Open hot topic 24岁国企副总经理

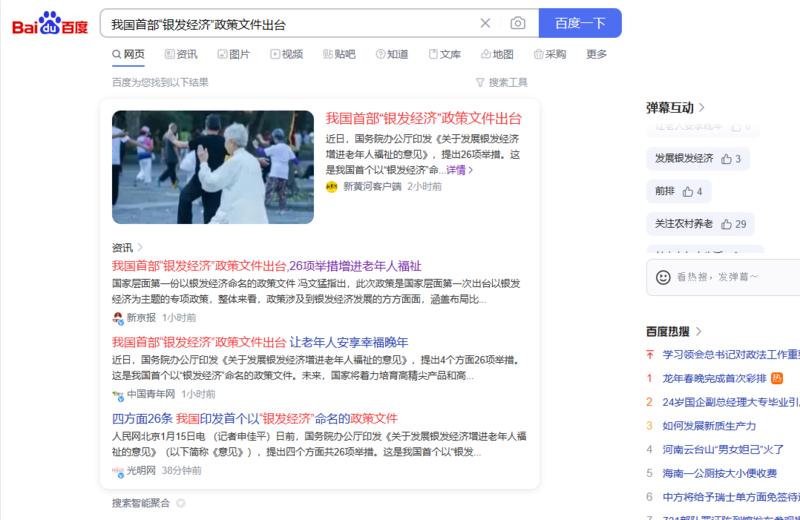pos(731,402)
